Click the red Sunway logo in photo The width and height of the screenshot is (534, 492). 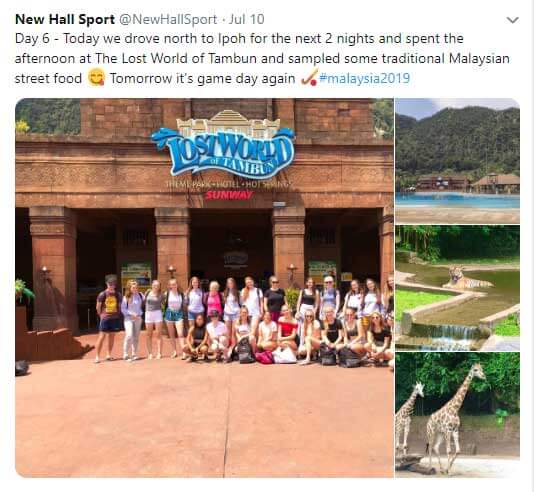(229, 195)
